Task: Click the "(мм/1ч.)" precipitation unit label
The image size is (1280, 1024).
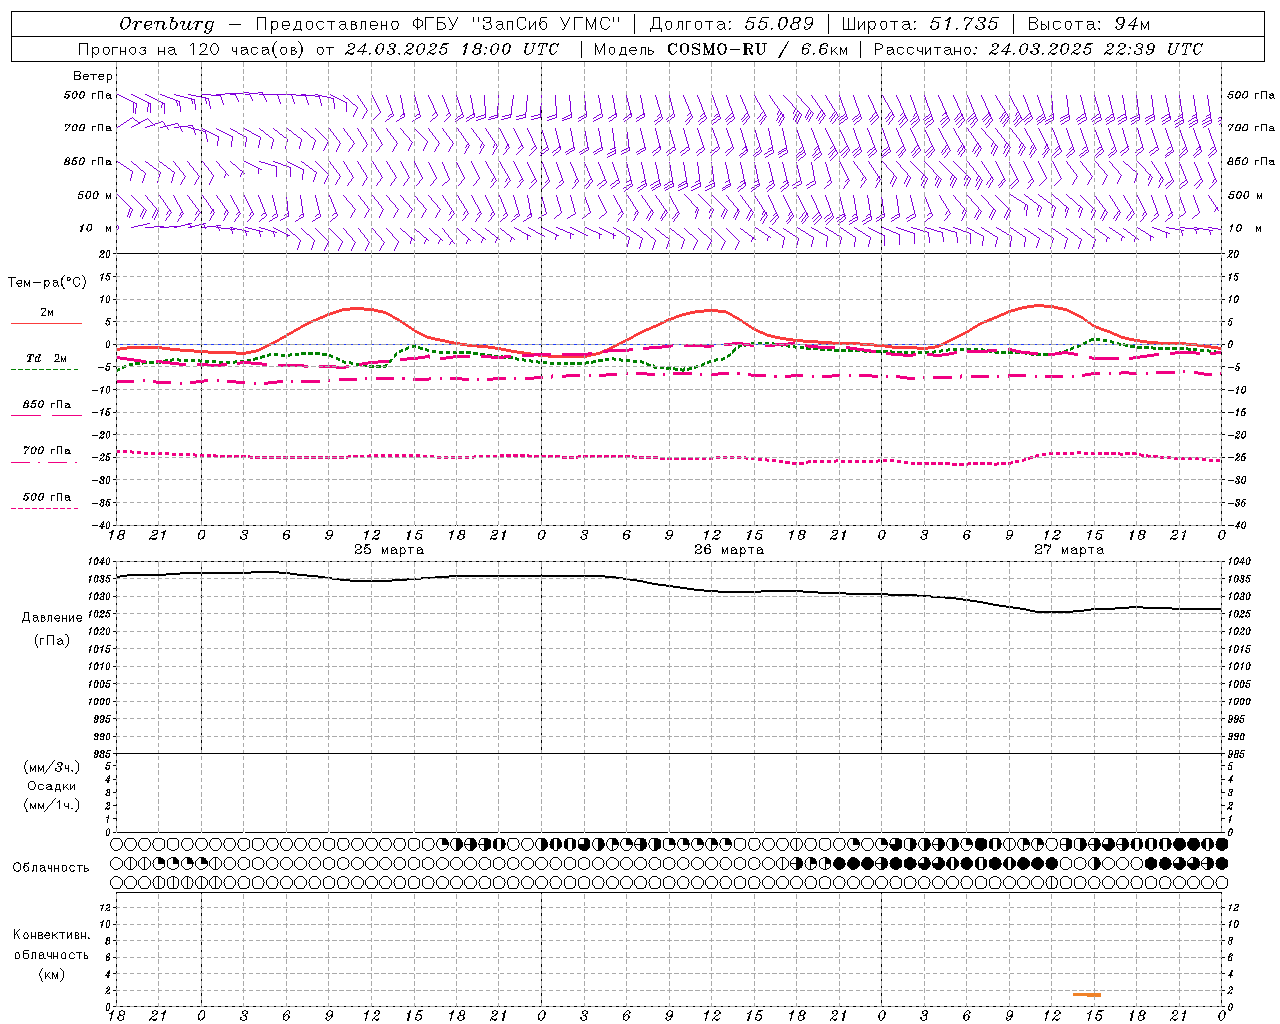Action: point(52,805)
